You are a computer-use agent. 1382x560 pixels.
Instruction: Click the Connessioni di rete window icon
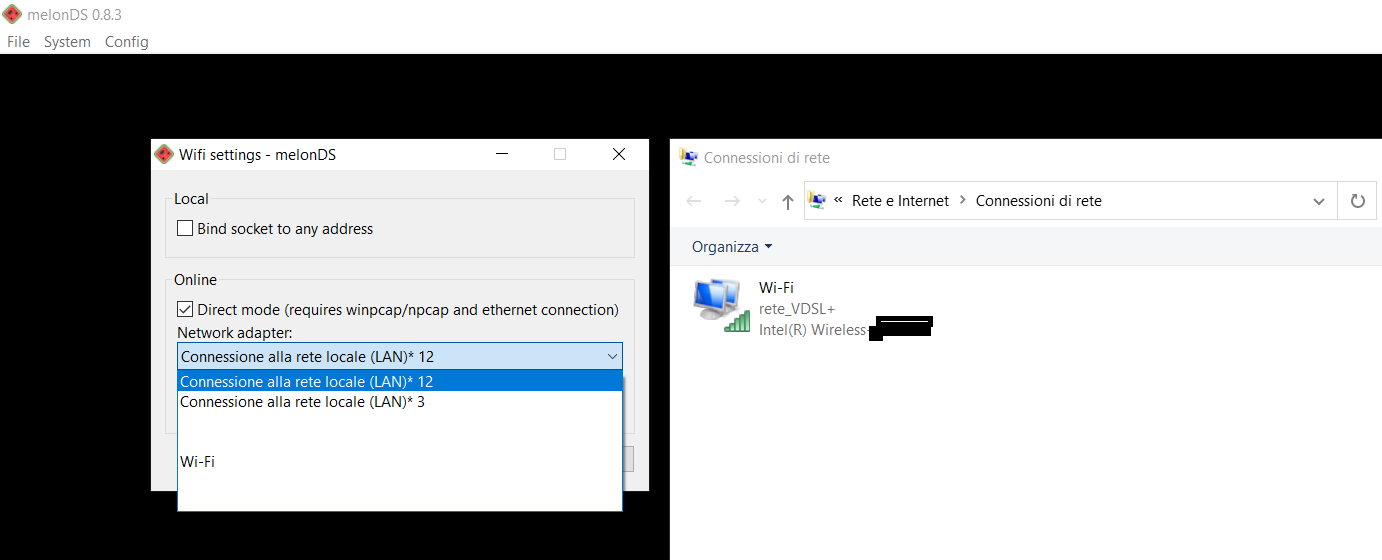[x=688, y=157]
